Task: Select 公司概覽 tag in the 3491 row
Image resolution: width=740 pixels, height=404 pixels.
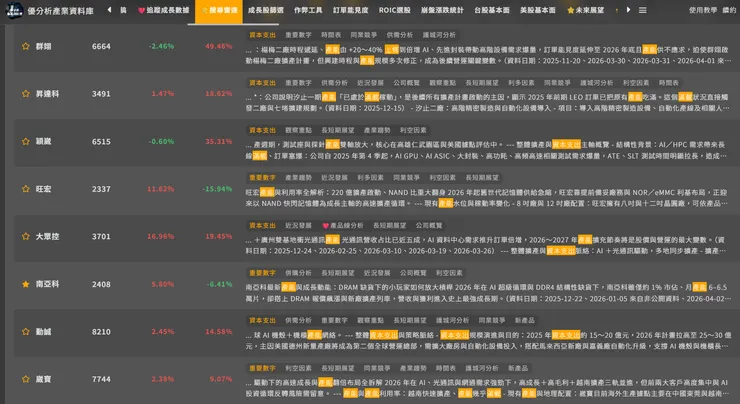Action: tap(406, 83)
